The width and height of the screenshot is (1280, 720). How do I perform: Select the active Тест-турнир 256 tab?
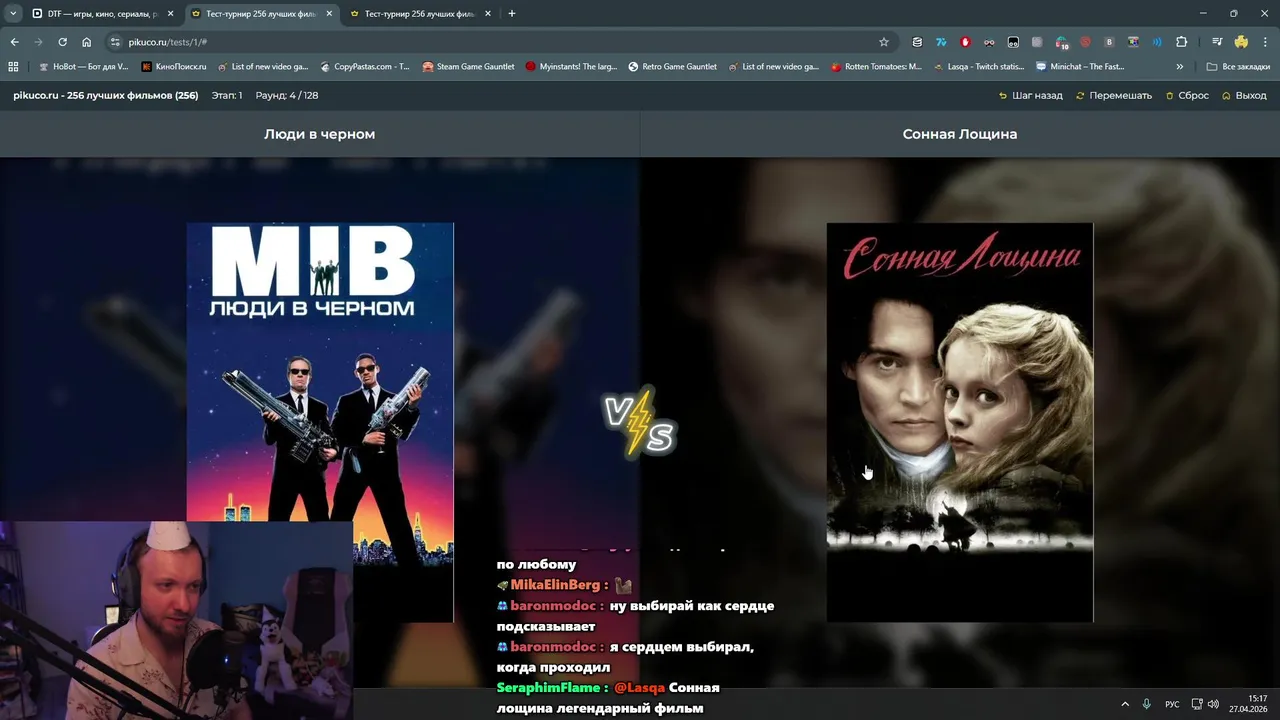(x=262, y=14)
